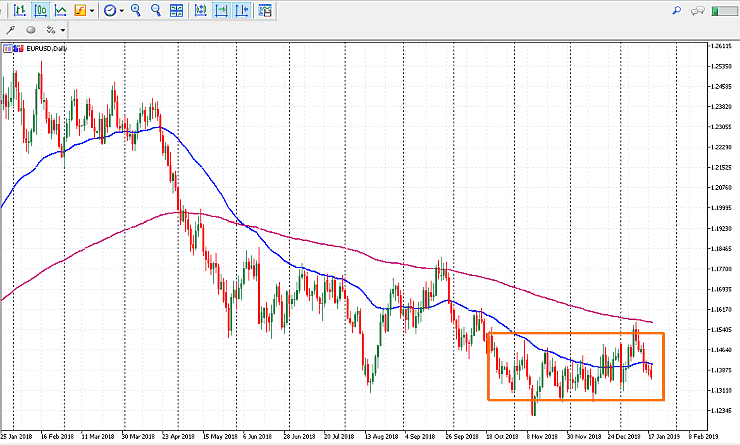The width and height of the screenshot is (740, 445).
Task: Toggle the second highlighted chart scroll button
Action: pyautogui.click(x=244, y=11)
